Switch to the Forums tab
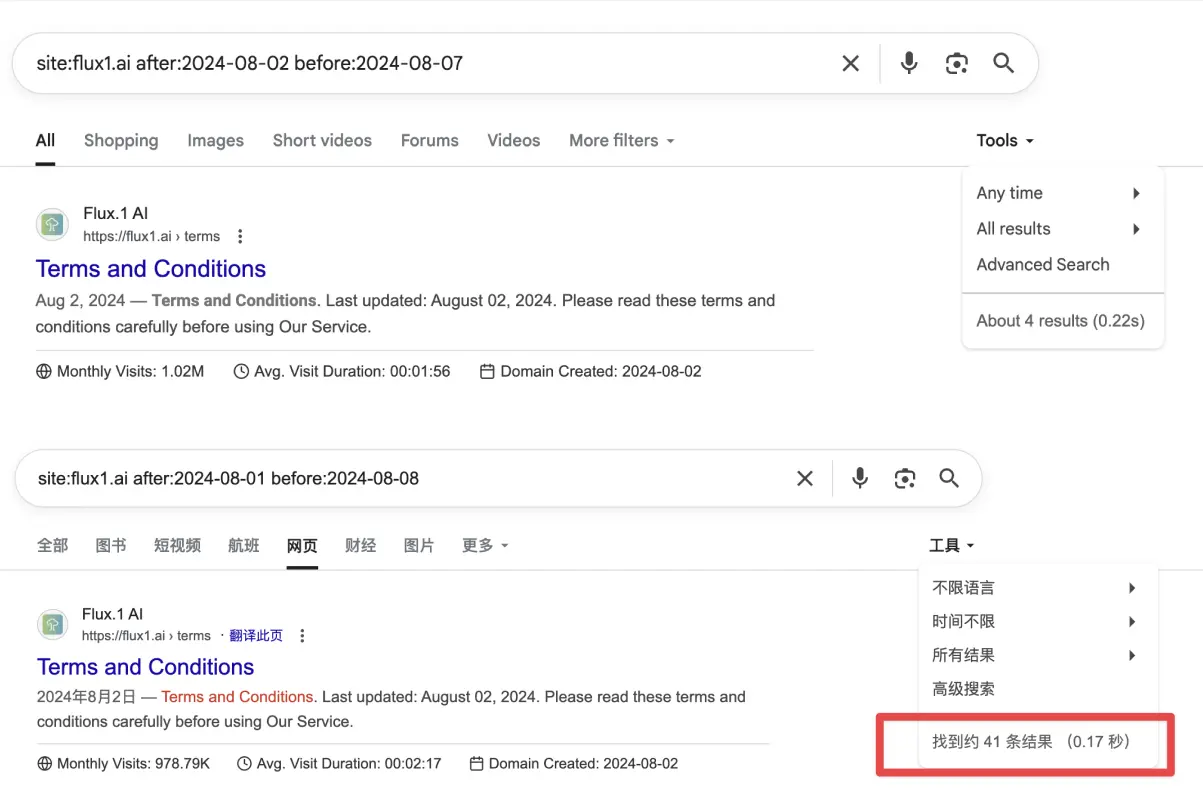This screenshot has width=1203, height=800. tap(430, 141)
